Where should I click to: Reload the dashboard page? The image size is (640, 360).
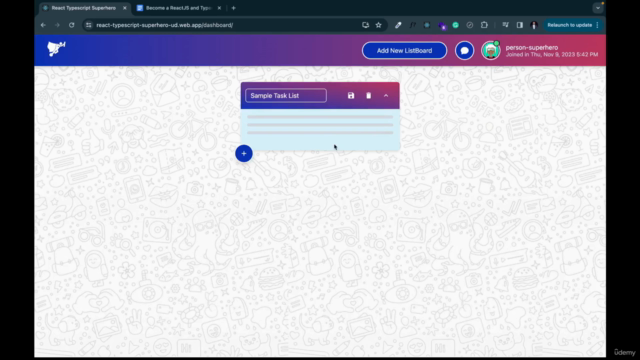click(x=71, y=25)
